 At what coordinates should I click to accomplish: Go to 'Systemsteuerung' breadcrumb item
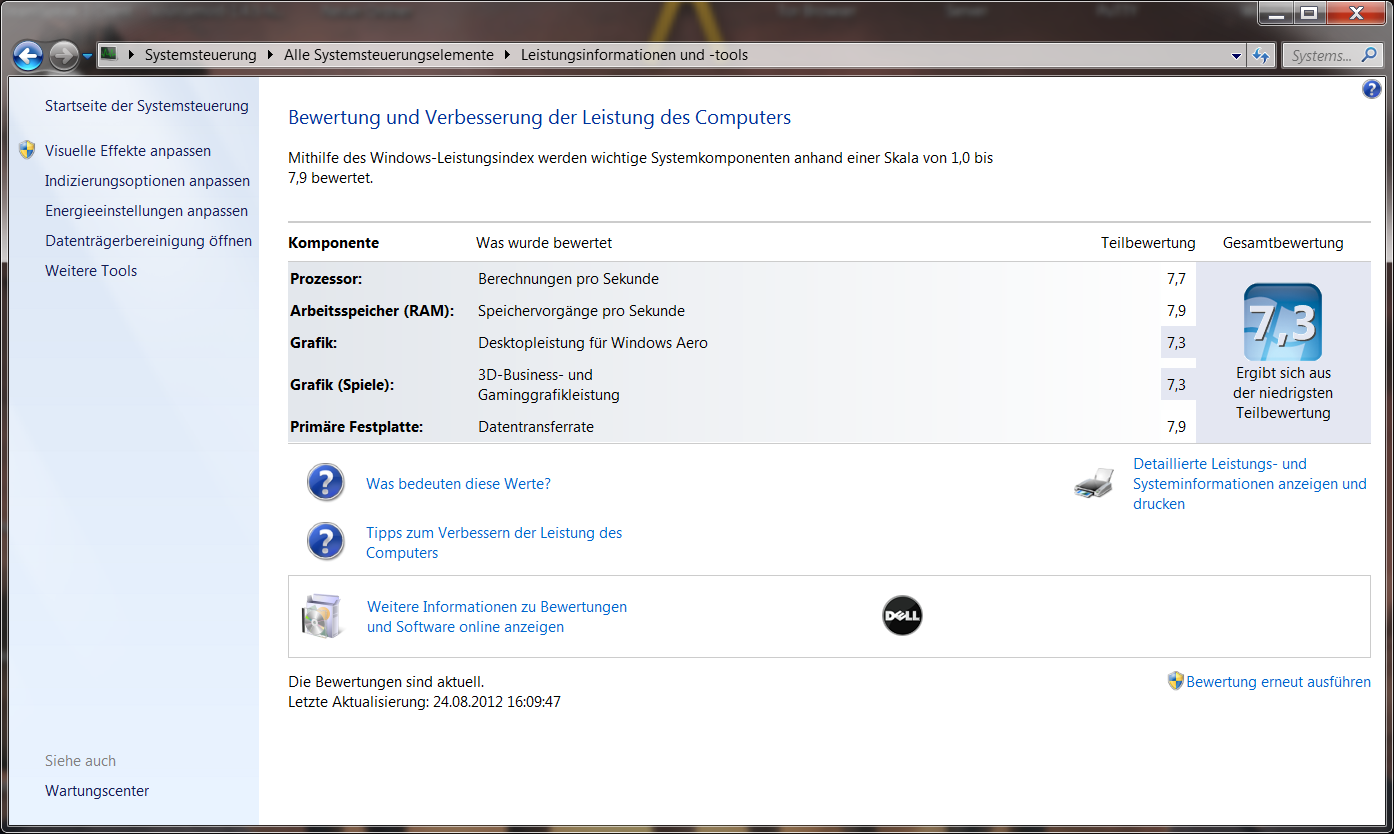click(x=200, y=55)
